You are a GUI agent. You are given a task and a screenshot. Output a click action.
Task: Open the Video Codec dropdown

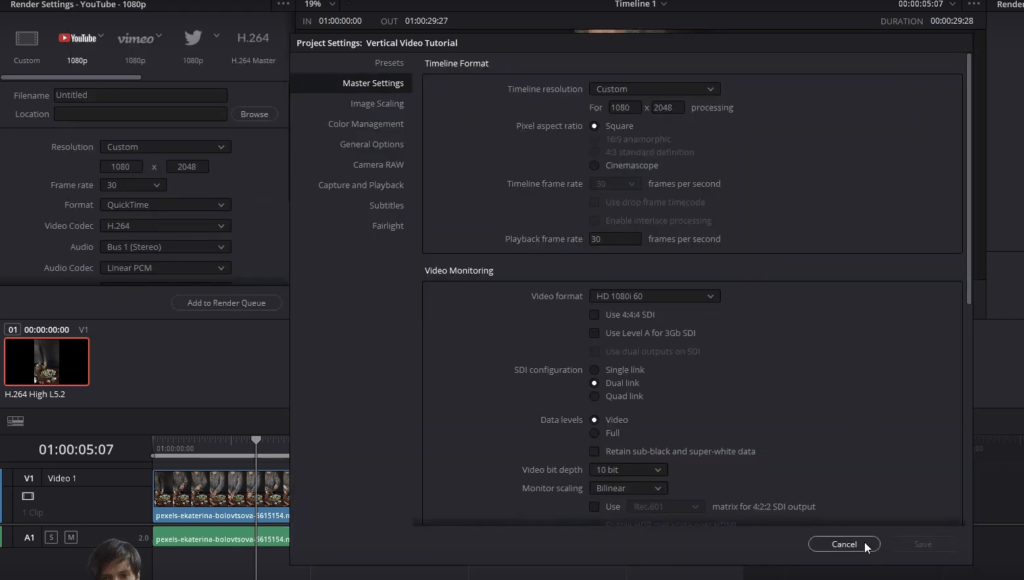coord(165,226)
